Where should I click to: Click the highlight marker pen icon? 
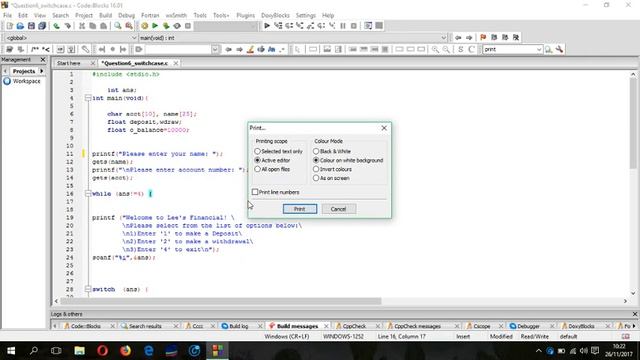pos(250,49)
